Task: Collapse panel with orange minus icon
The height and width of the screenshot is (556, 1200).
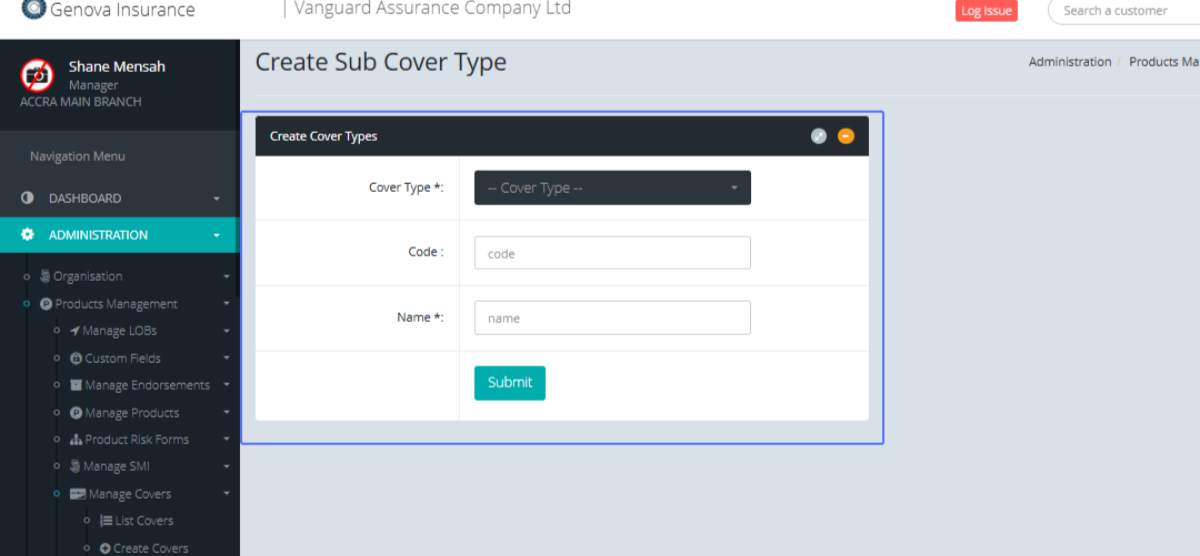Action: (x=846, y=136)
